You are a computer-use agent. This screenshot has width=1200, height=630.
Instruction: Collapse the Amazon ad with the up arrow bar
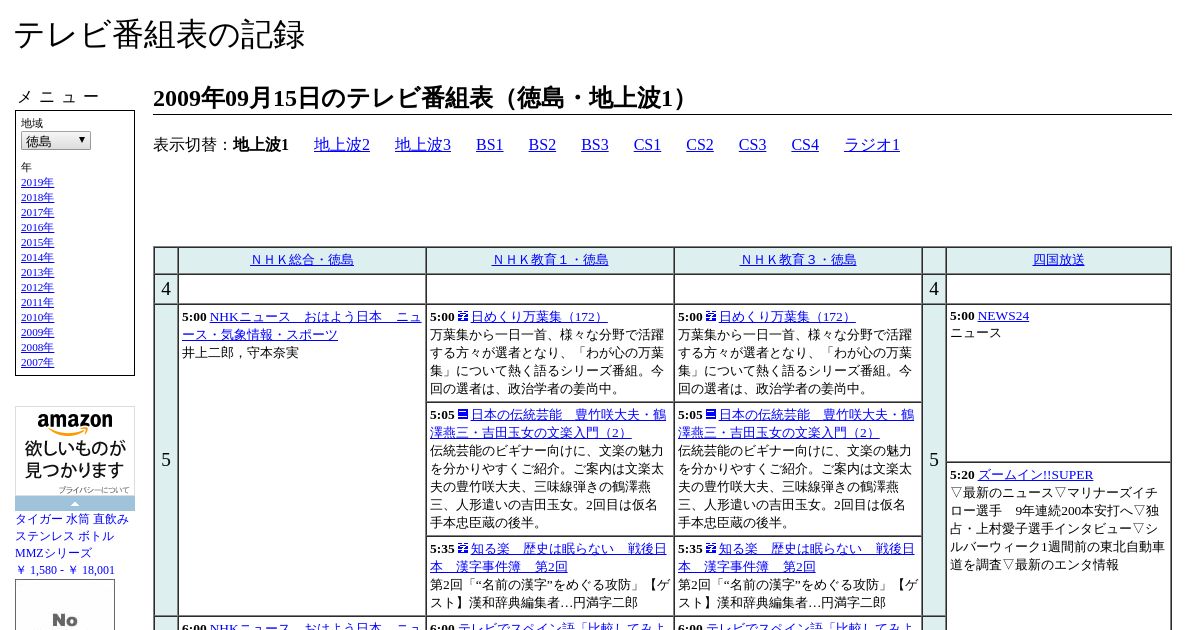click(x=75, y=504)
